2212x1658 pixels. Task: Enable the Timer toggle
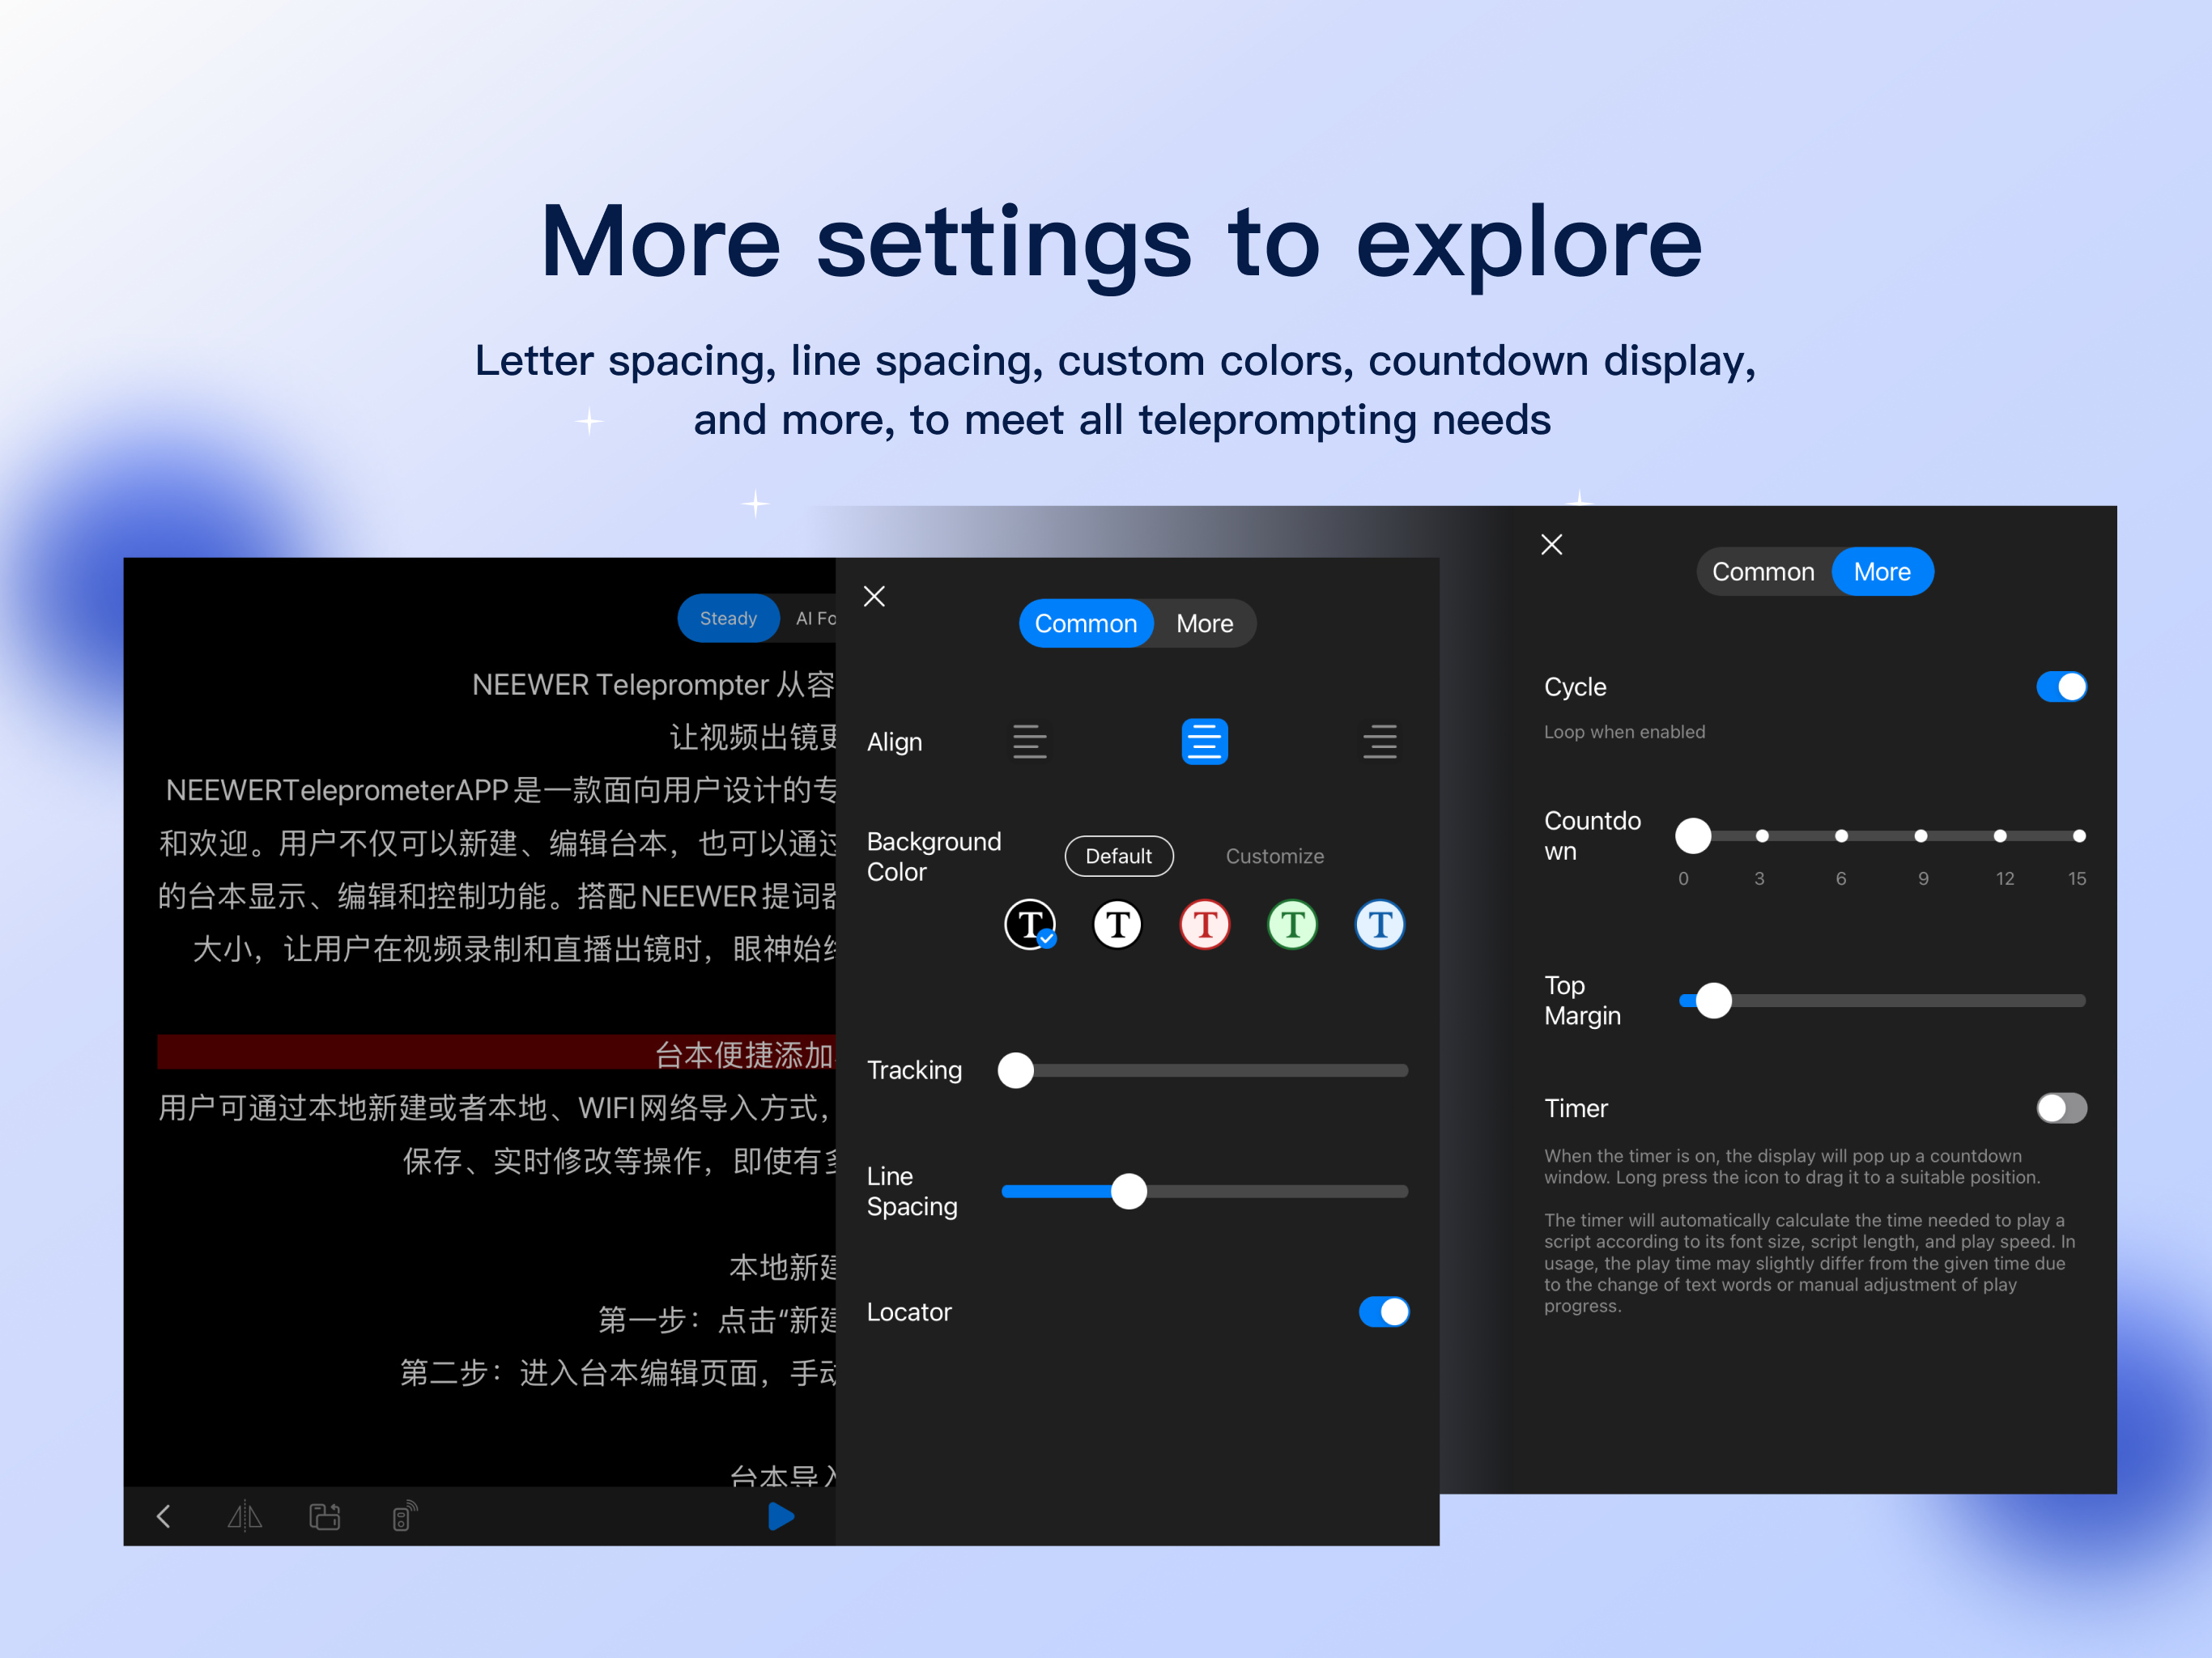[x=2062, y=1107]
